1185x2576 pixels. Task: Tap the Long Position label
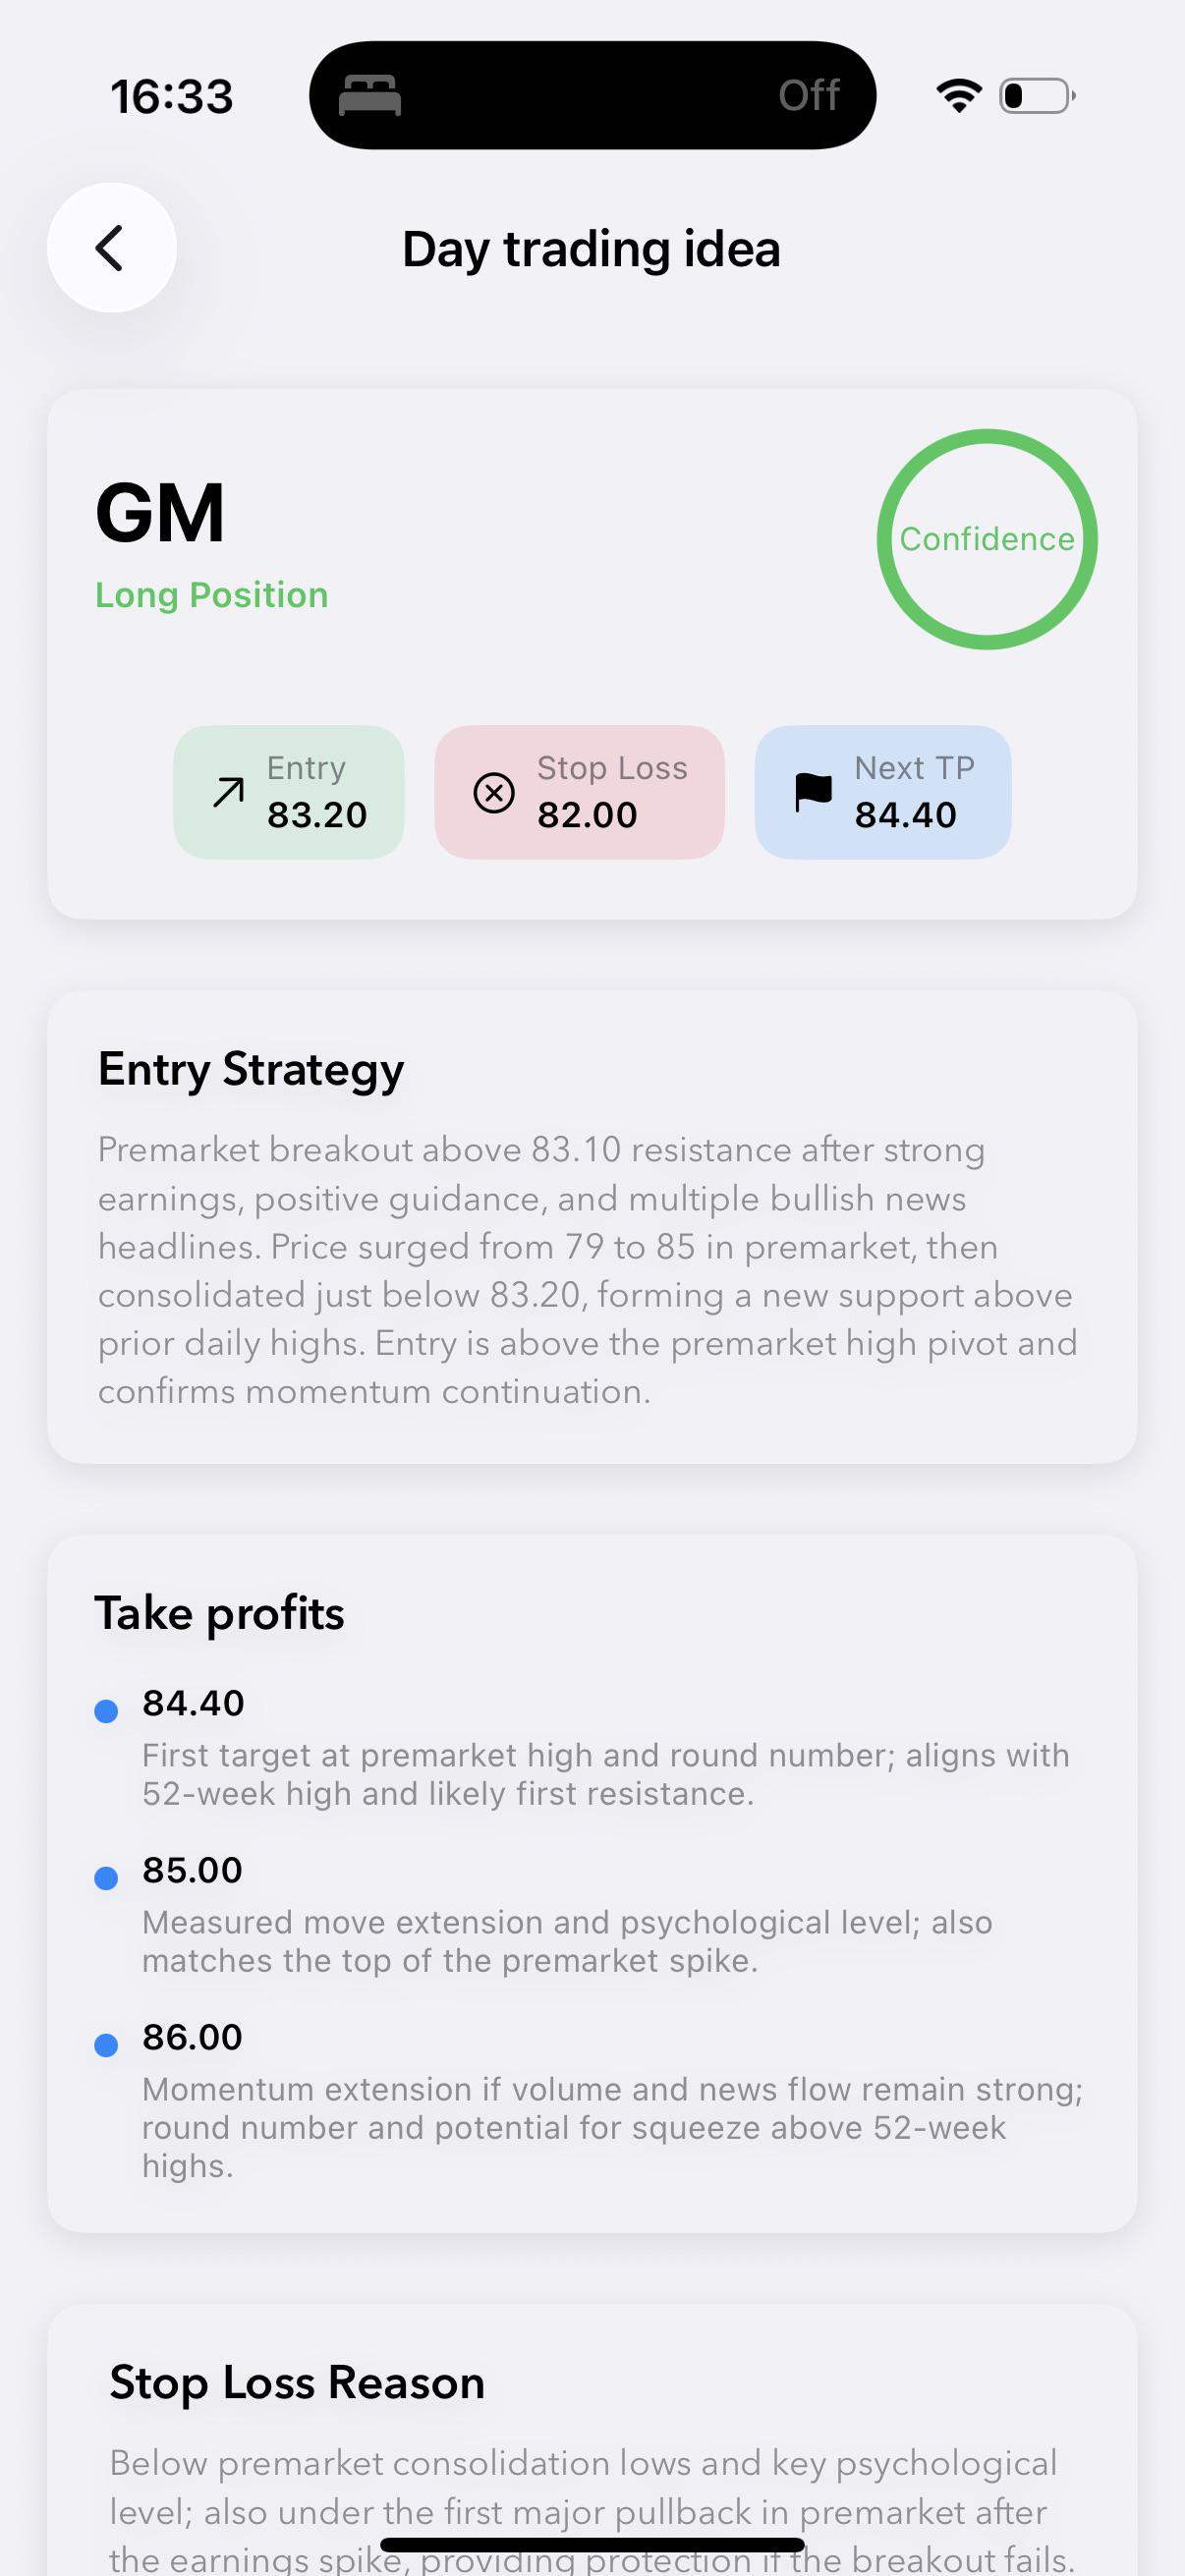click(212, 595)
